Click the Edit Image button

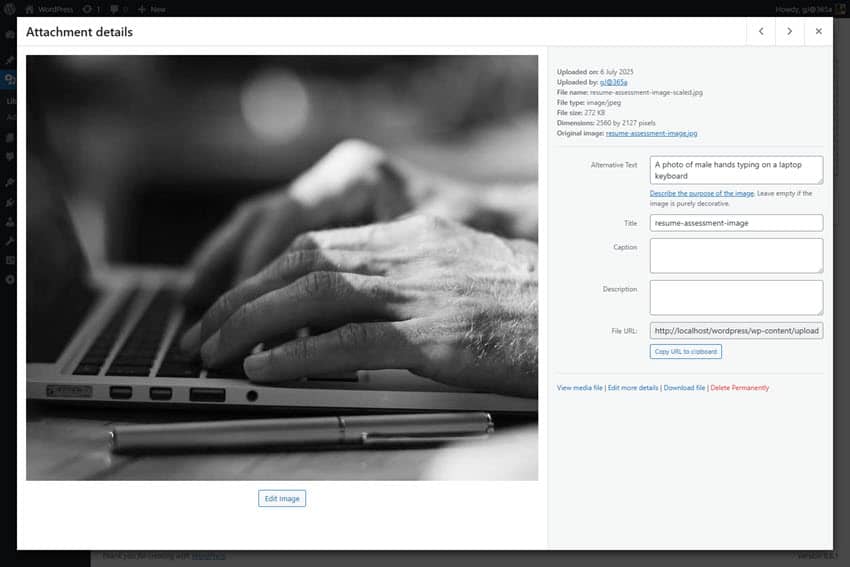282,498
